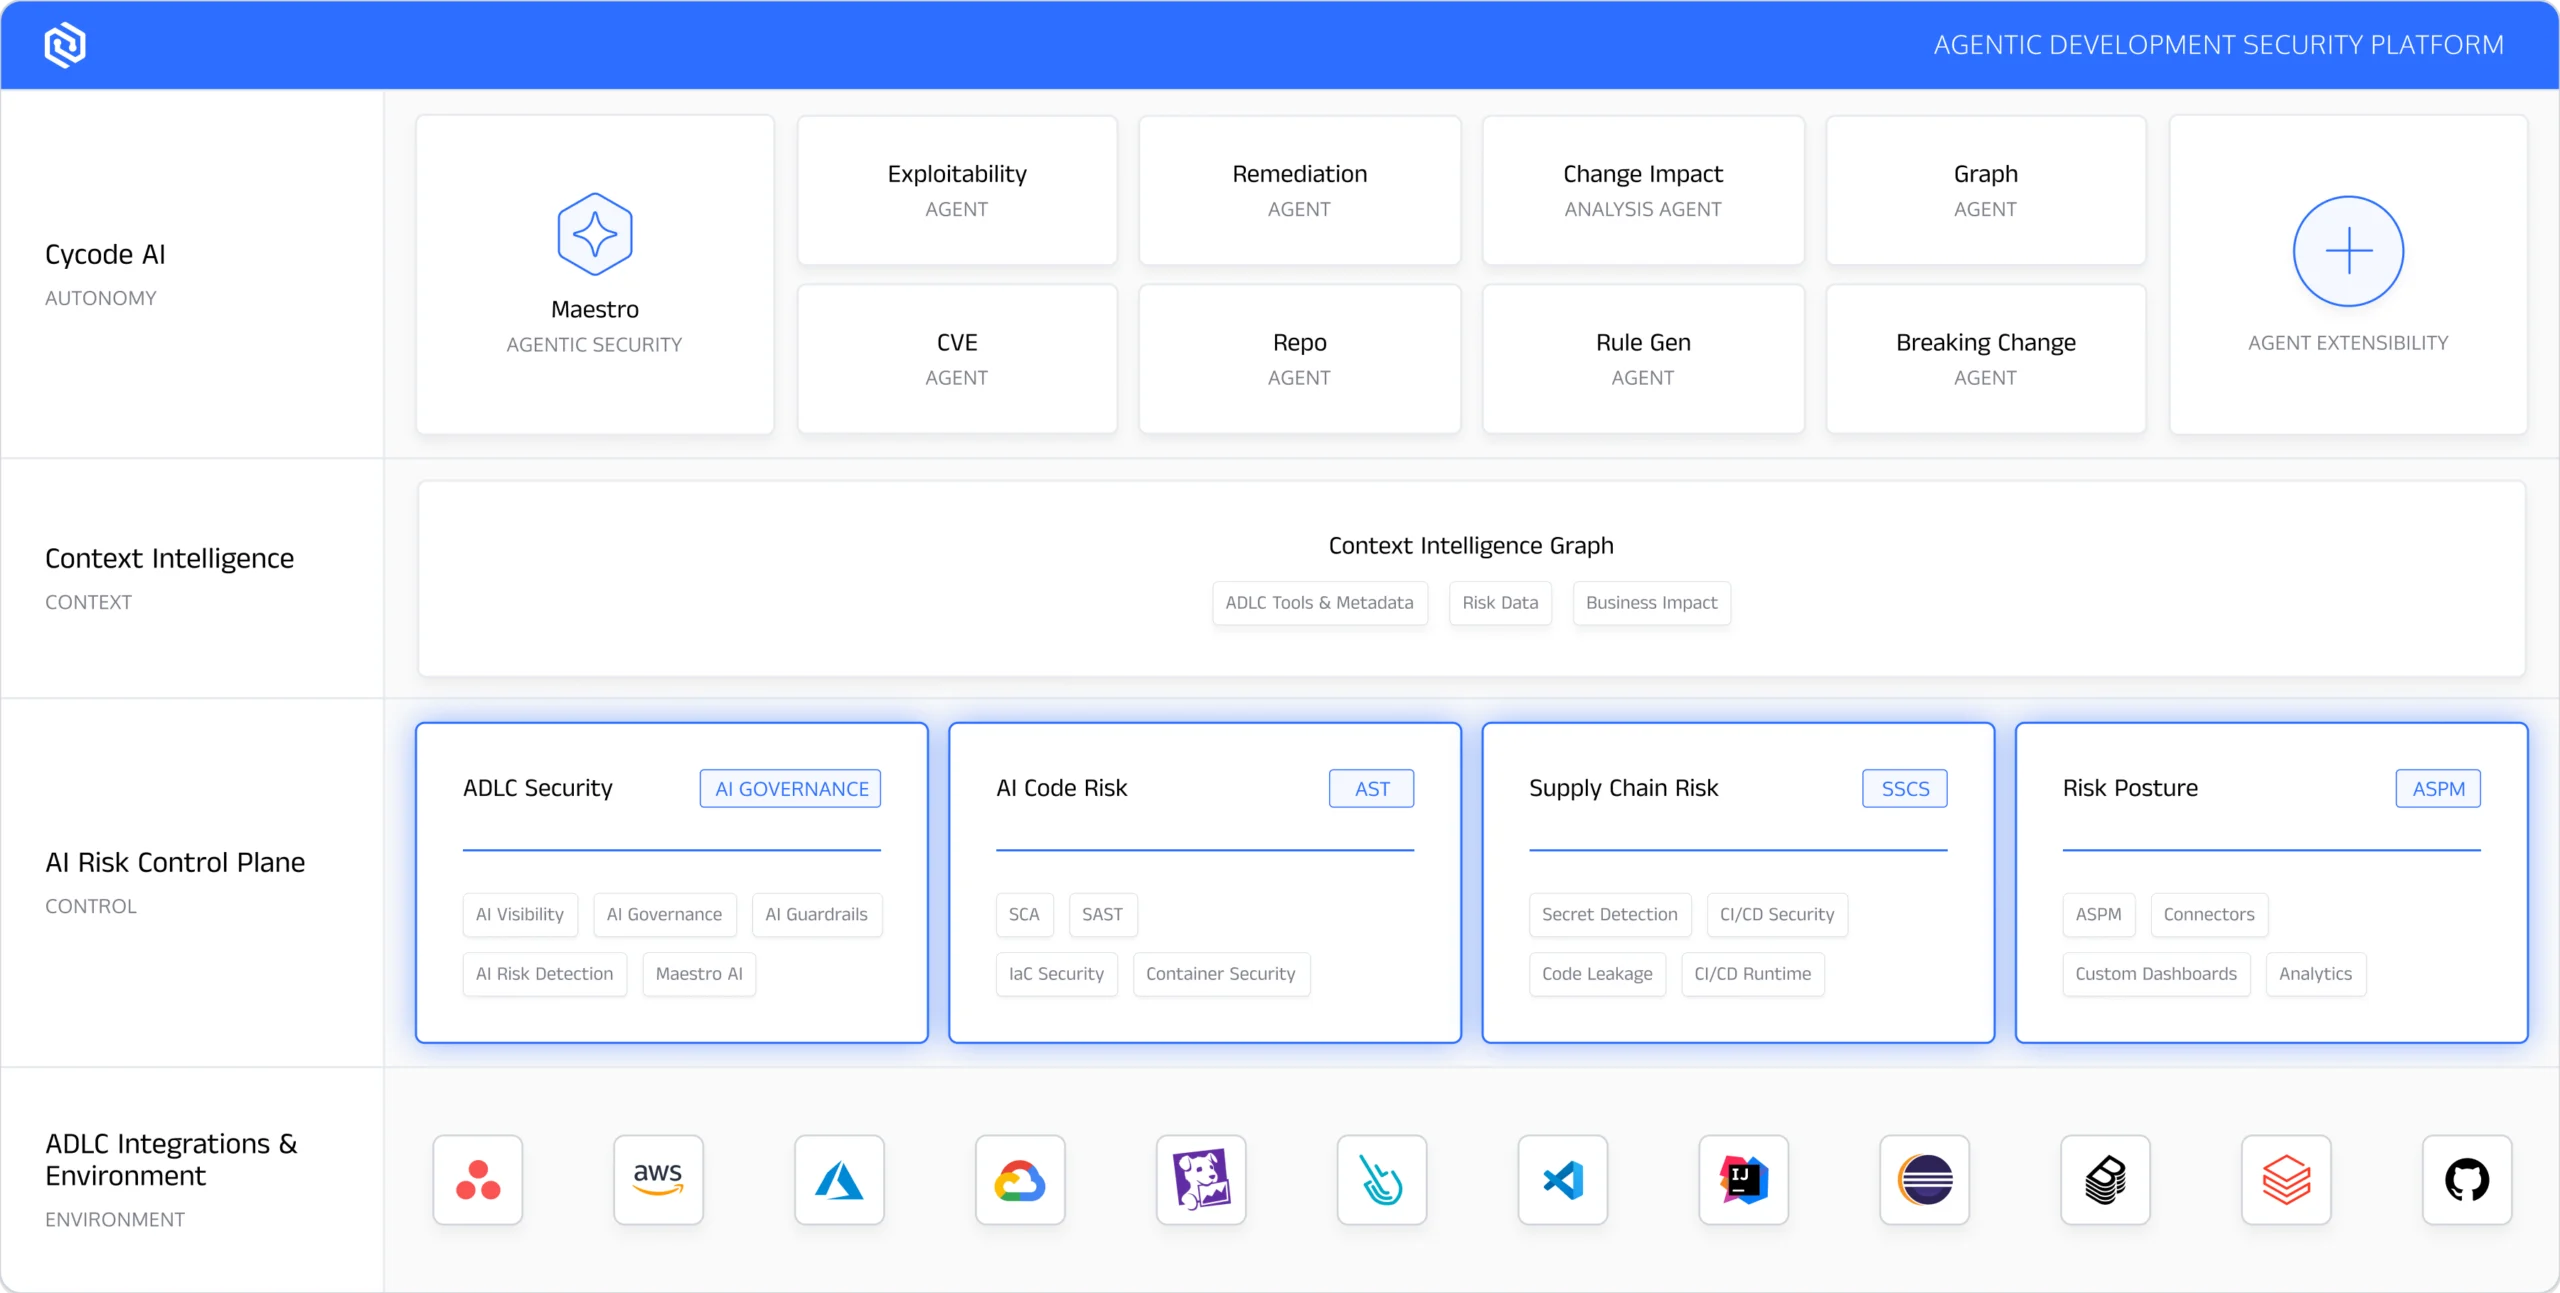Click the AI Governance tag under ADLC Security
The width and height of the screenshot is (2560, 1293).
tap(665, 915)
